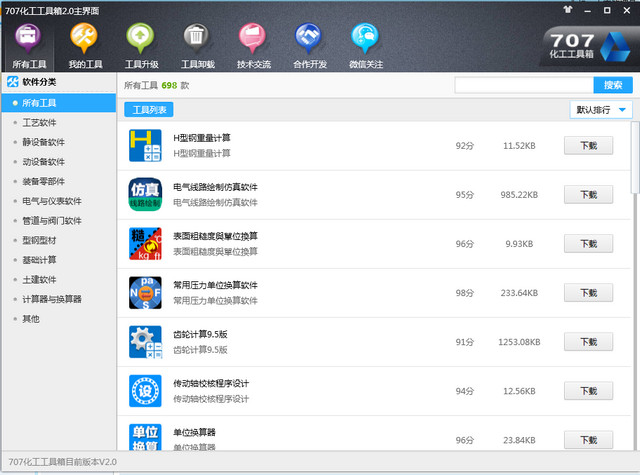The width and height of the screenshot is (640, 475).
Task: Click the 合作开发 handshake icon
Action: (309, 38)
